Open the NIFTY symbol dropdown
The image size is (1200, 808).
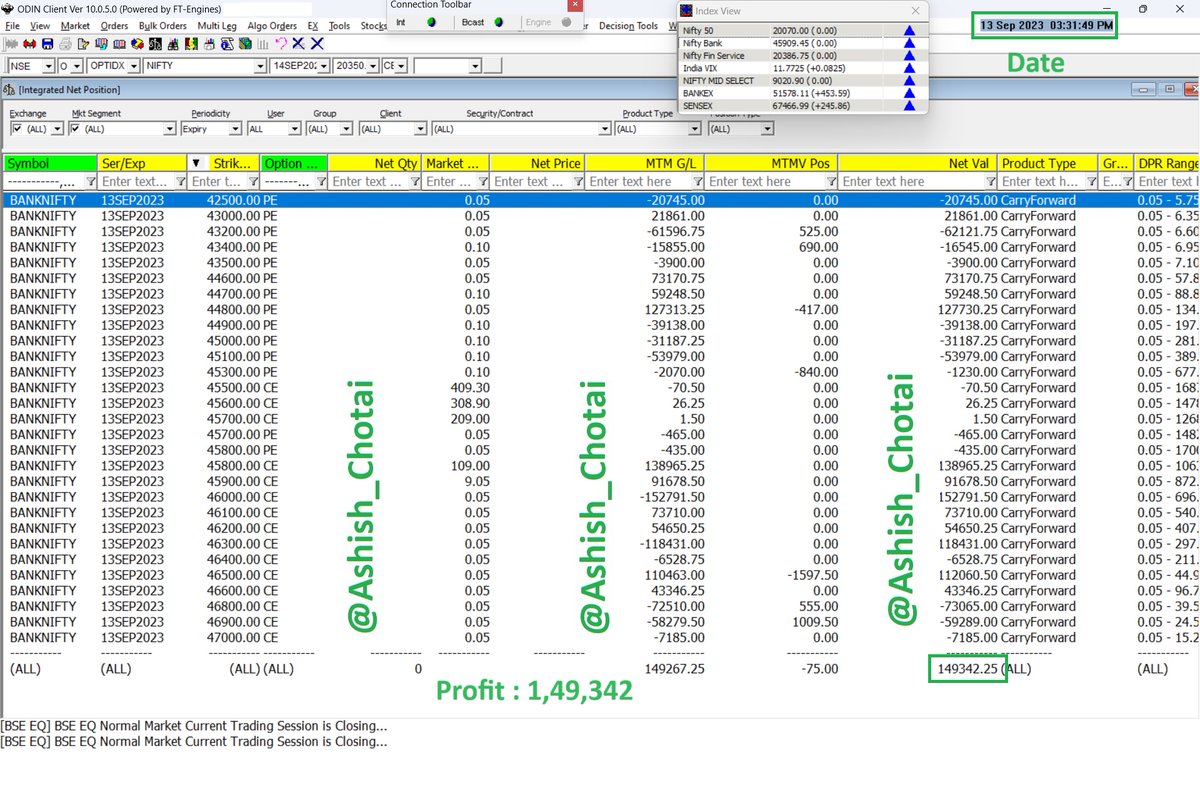[260, 65]
